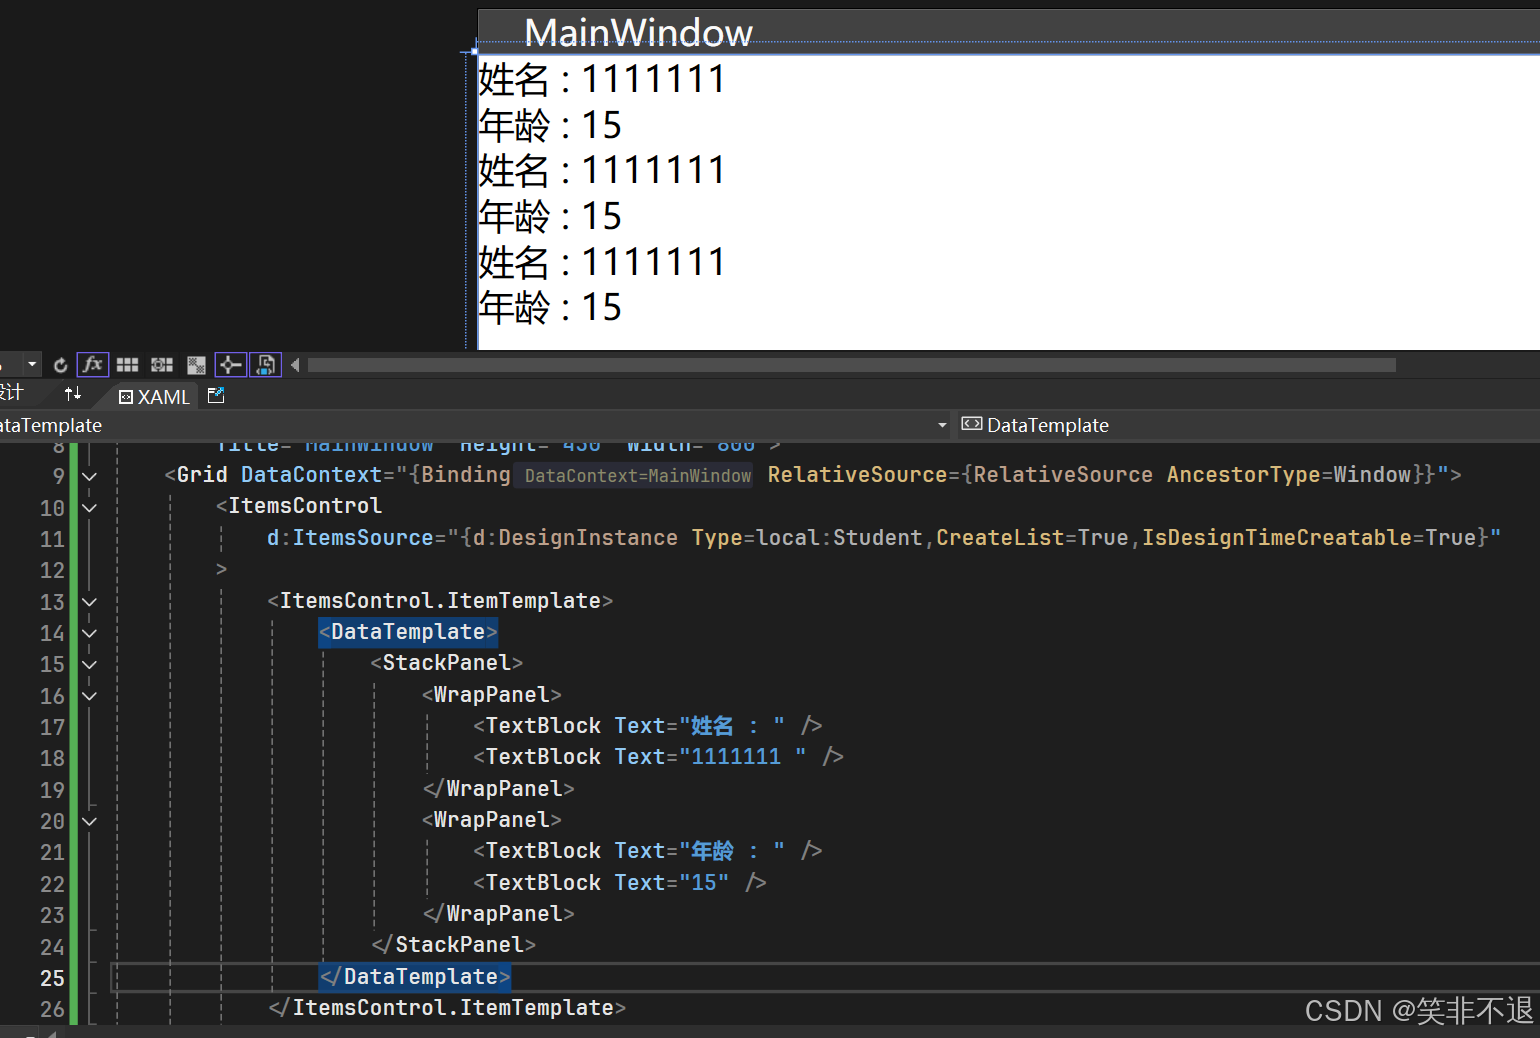1540x1038 pixels.
Task: Select the third '年龄：15' row in designer
Action: coord(550,307)
